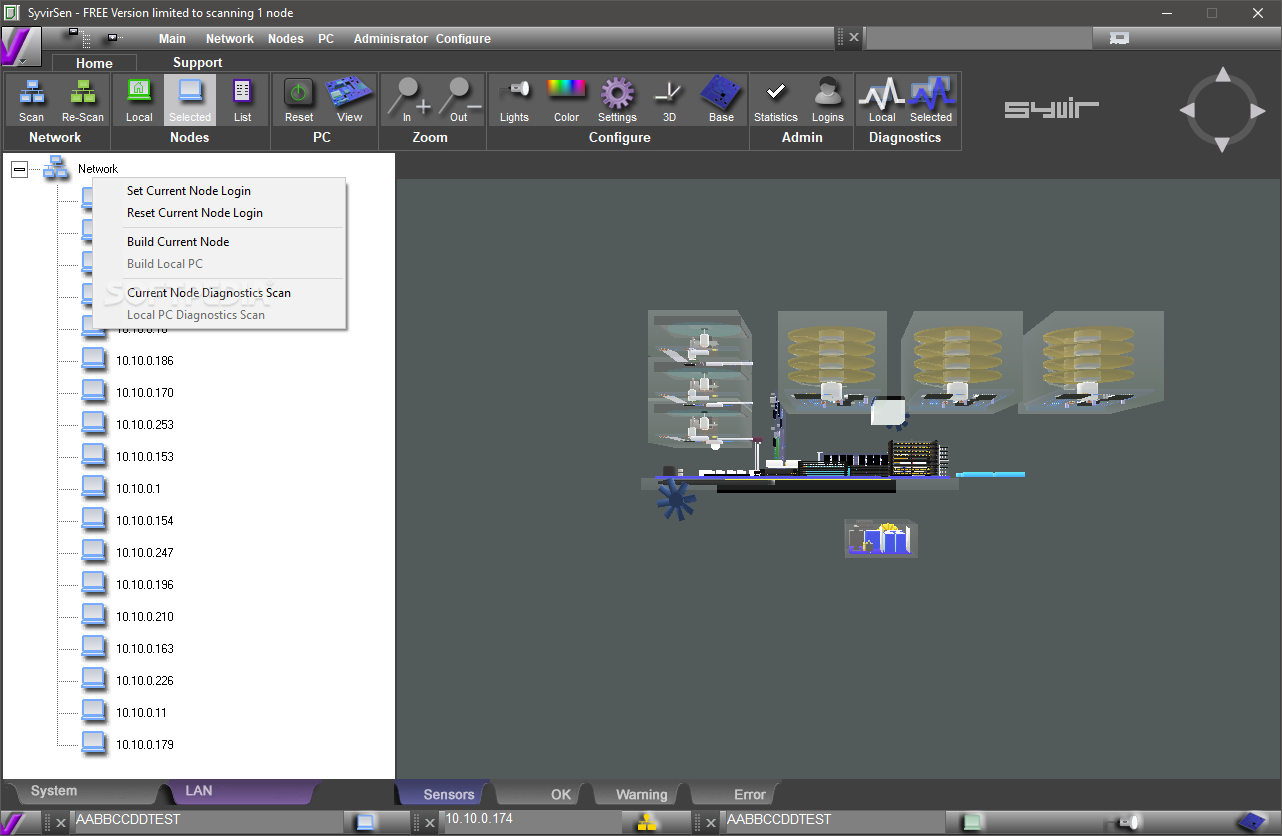Viewport: 1282px width, 836px height.
Task: Select node 10.10.0.210 in tree
Action: tap(145, 617)
